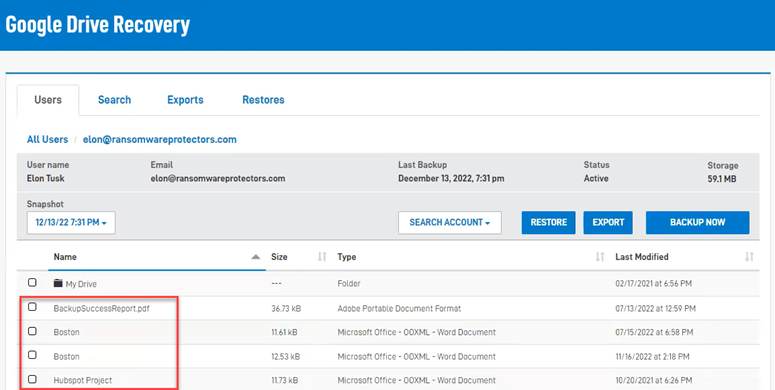This screenshot has width=775, height=390.
Task: Open the Restores tab
Action: pos(263,100)
